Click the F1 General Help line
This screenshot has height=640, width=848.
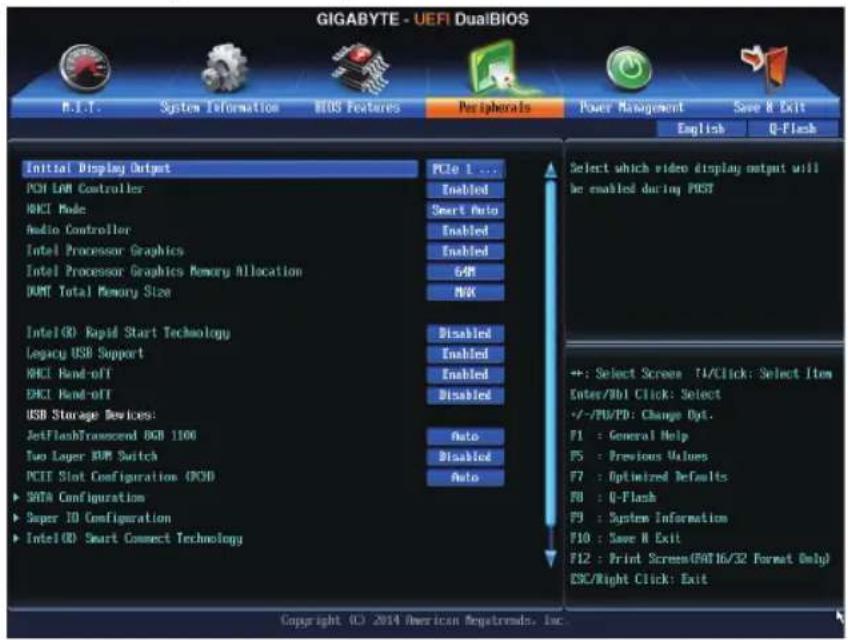[x=629, y=436]
